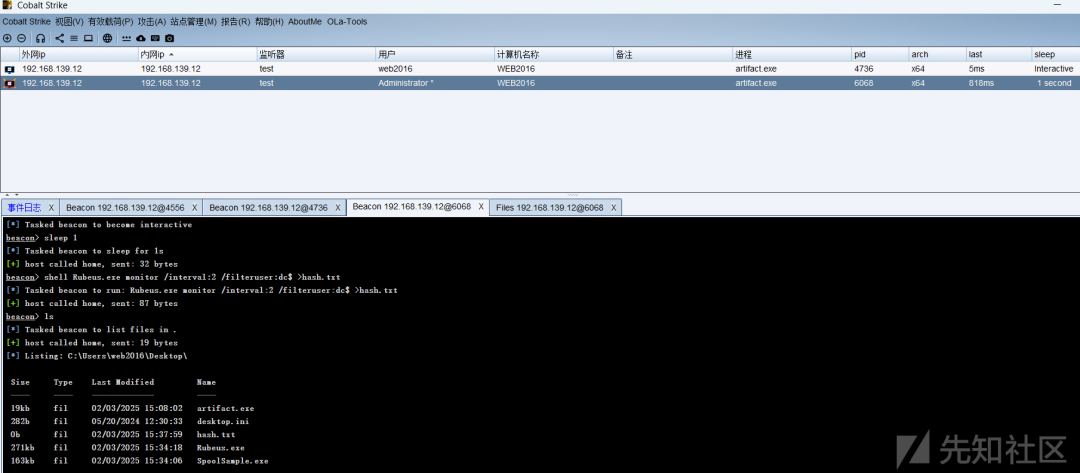The width and height of the screenshot is (1080, 473).
Task: Sort by the 监听器 column header
Action: tap(316, 54)
